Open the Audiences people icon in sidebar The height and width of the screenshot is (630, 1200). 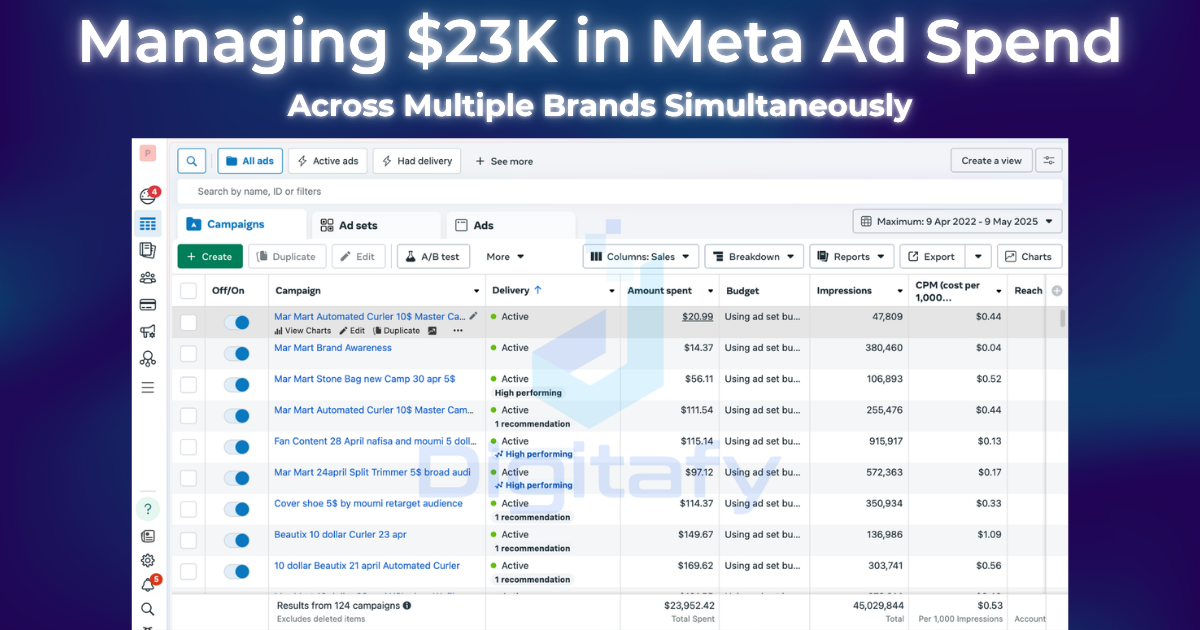148,278
